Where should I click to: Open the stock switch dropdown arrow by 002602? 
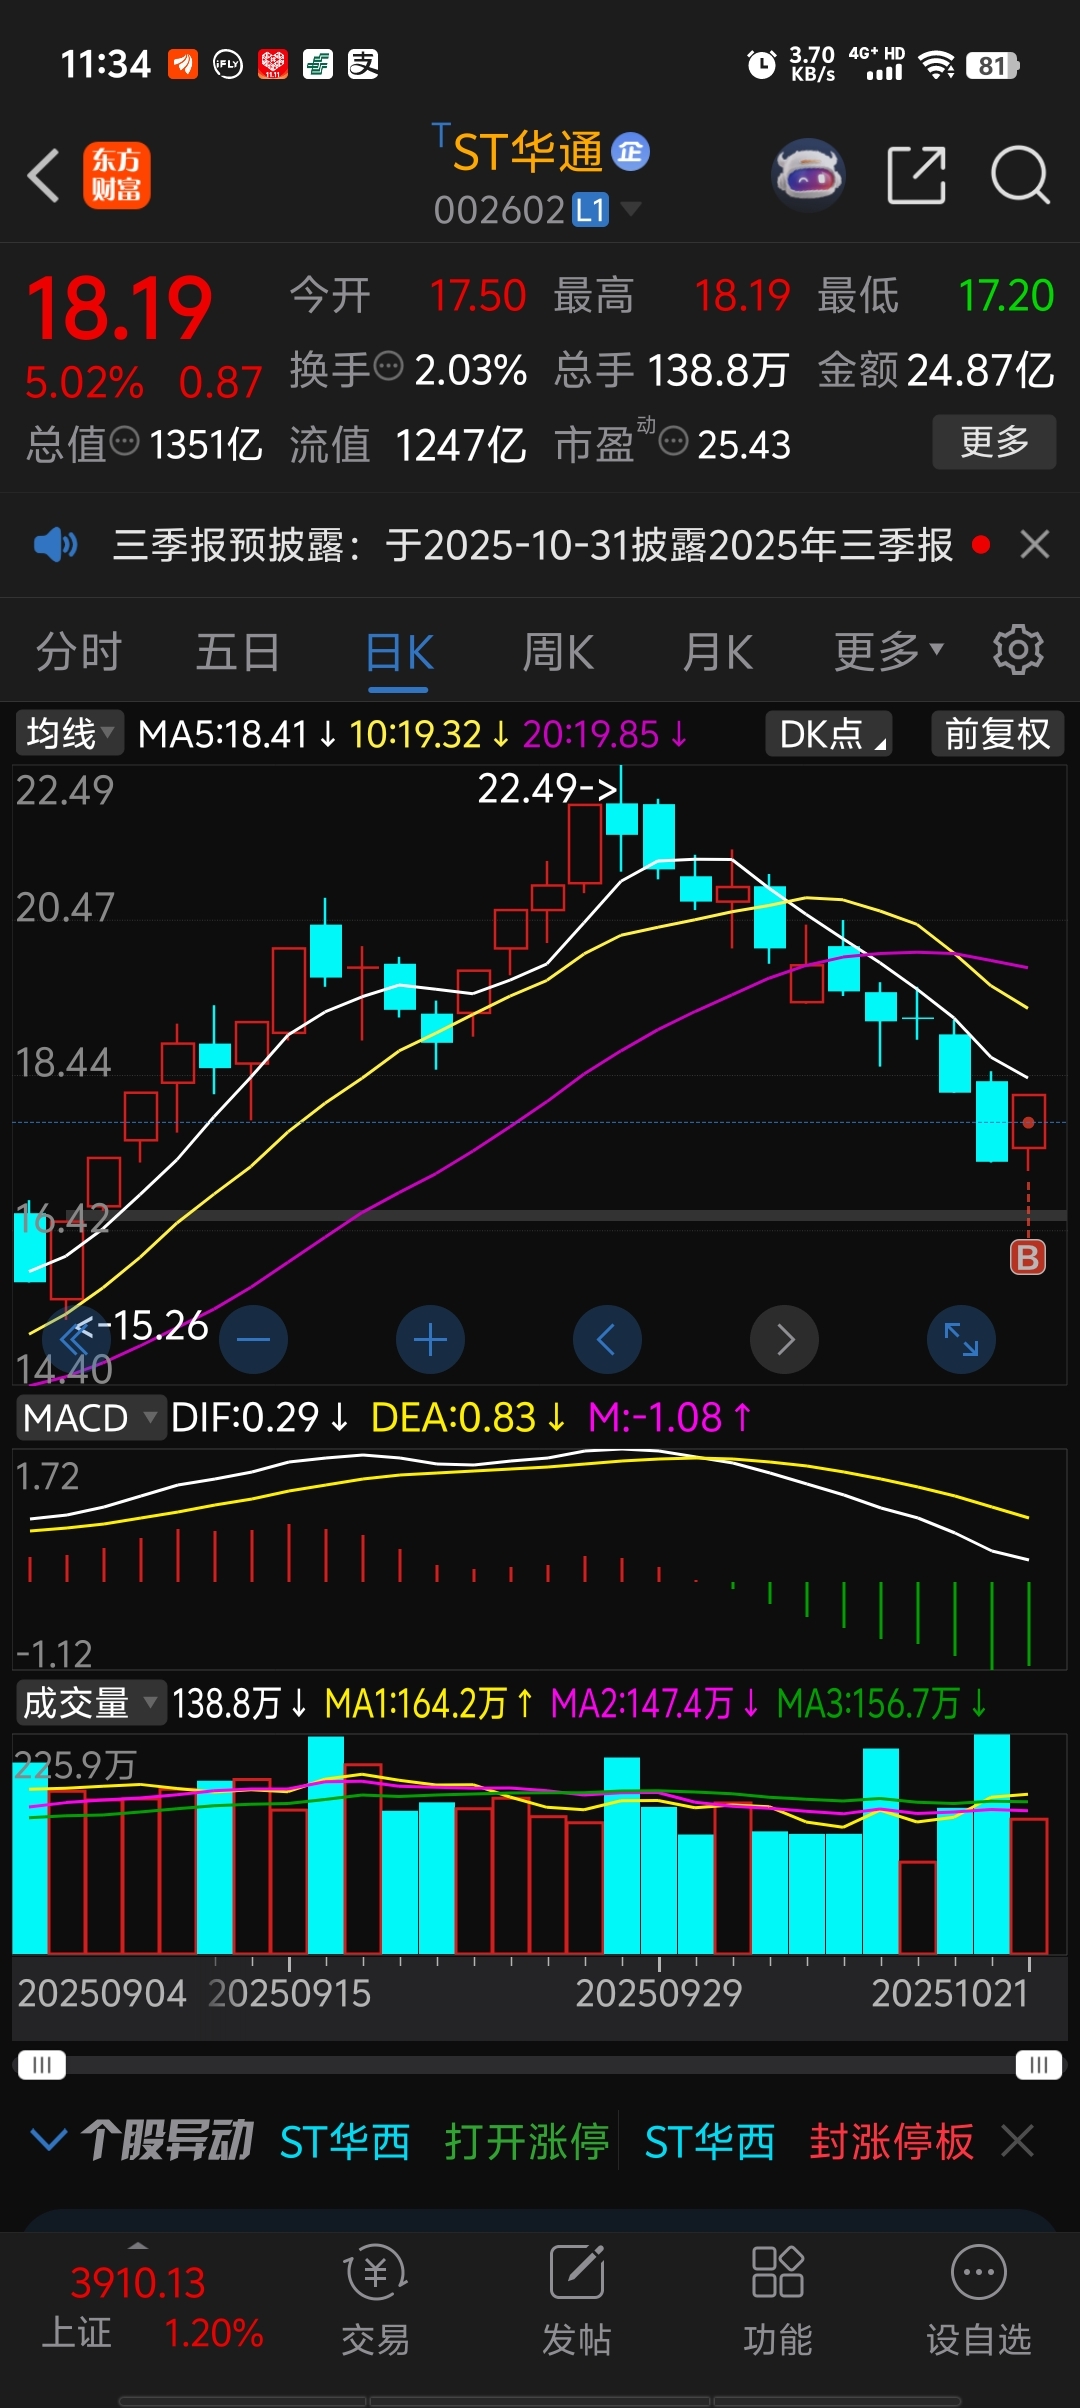tap(630, 208)
